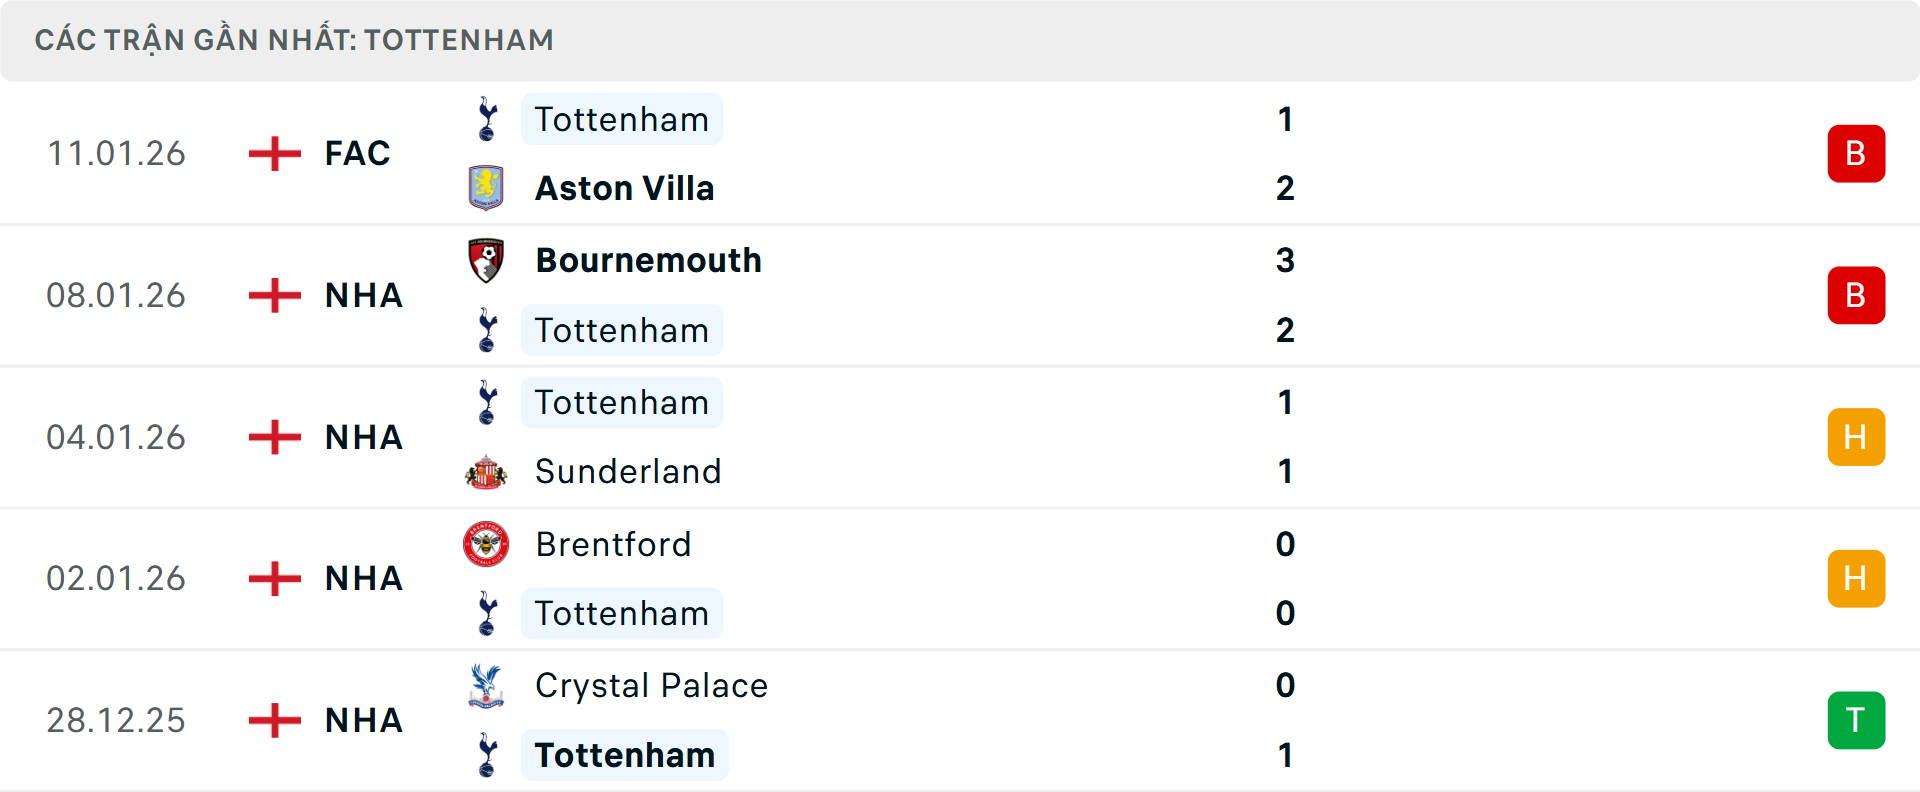Click the green T badge for Crystal Palace match
Viewport: 1920px width, 792px height.
1856,720
